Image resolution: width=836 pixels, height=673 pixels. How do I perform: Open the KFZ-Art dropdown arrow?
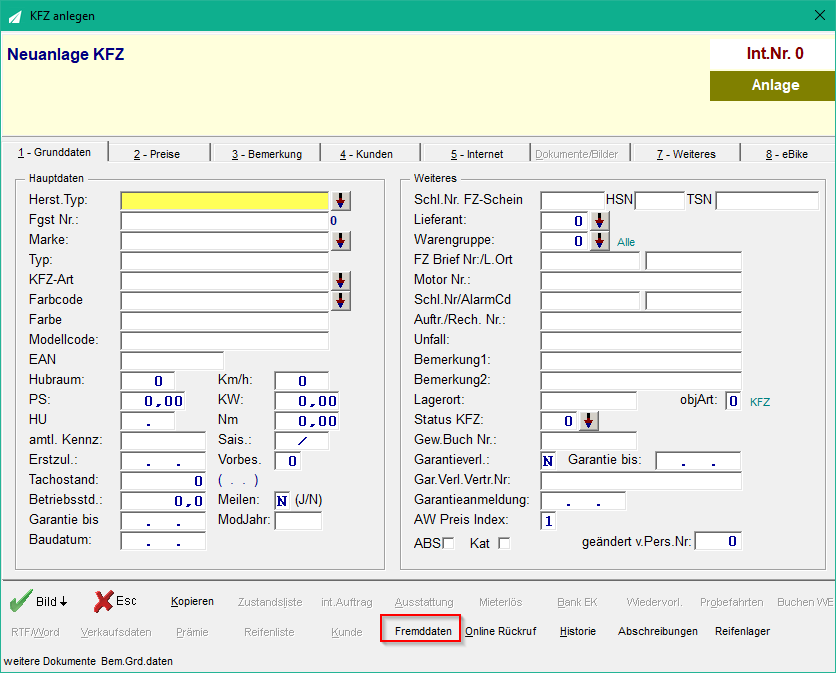341,281
